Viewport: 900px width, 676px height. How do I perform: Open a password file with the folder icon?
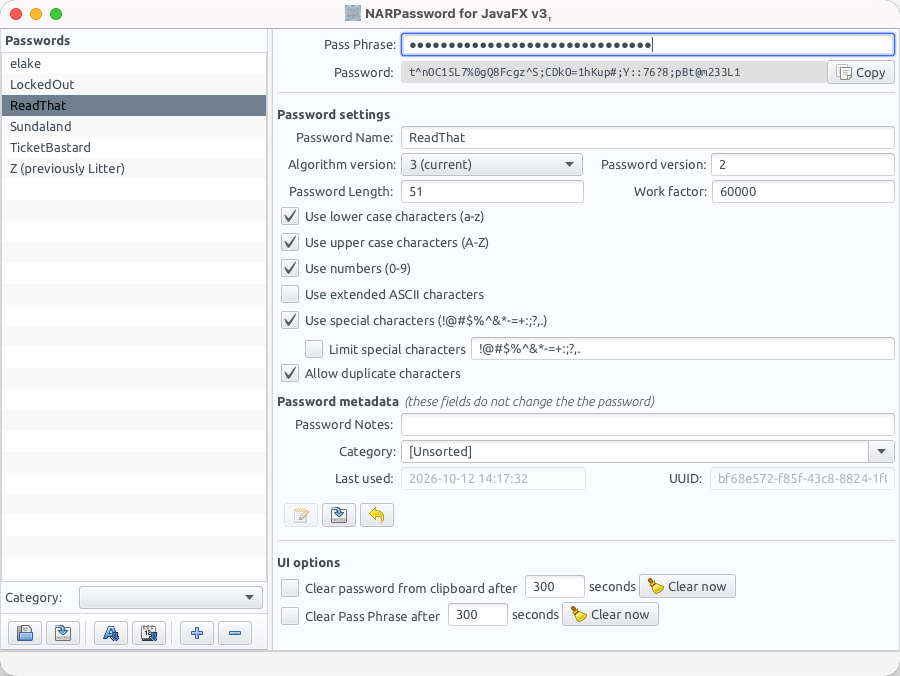[25, 633]
